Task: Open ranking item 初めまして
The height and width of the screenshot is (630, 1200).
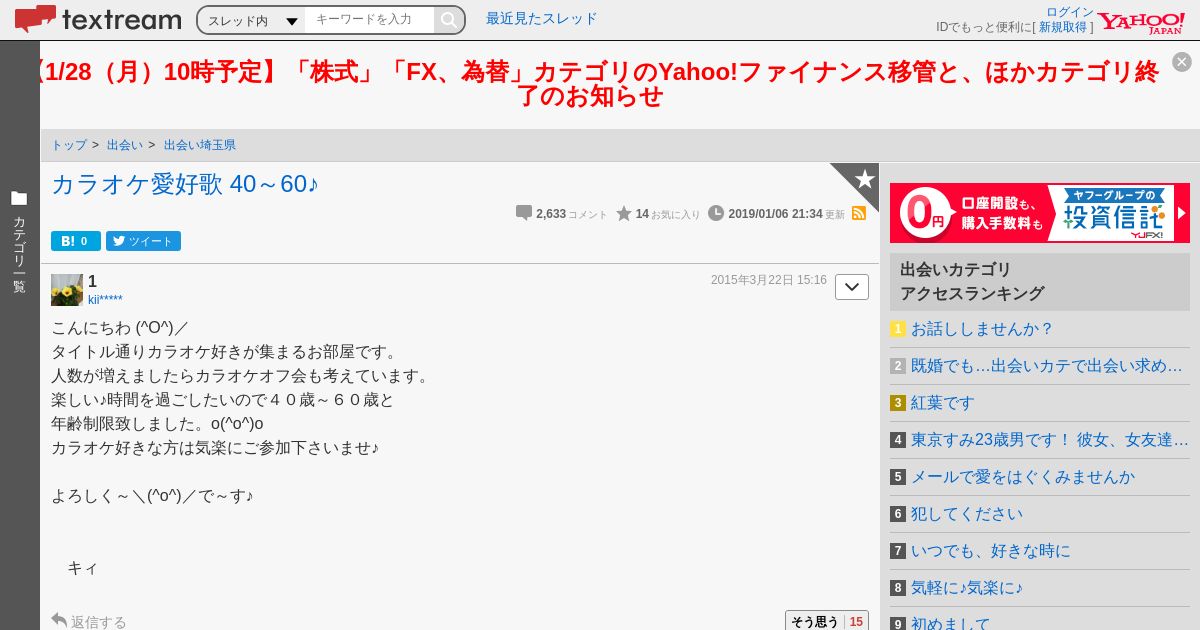Action: pyautogui.click(x=951, y=623)
